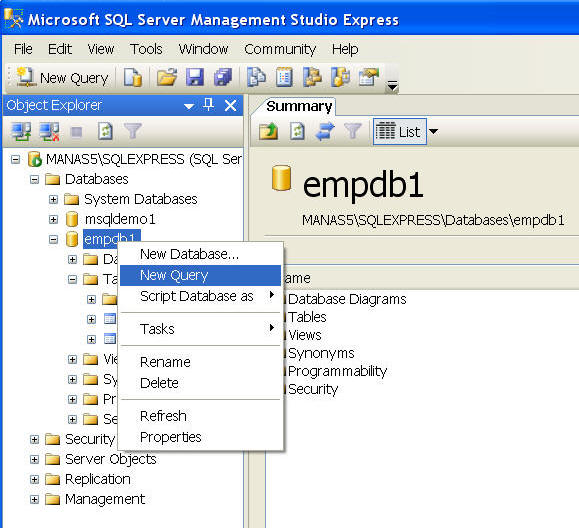Expand the Replication folder node
Viewport: 579px width, 528px height.
[34, 479]
